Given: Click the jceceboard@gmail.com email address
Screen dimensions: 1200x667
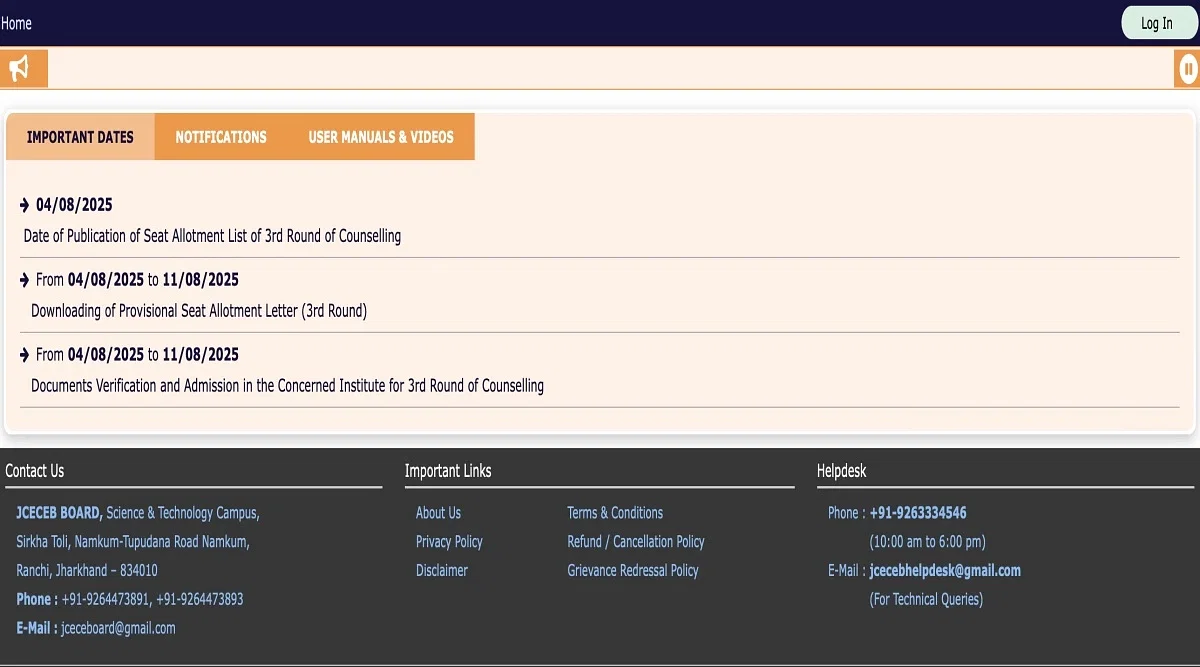Looking at the screenshot, I should coord(118,629).
